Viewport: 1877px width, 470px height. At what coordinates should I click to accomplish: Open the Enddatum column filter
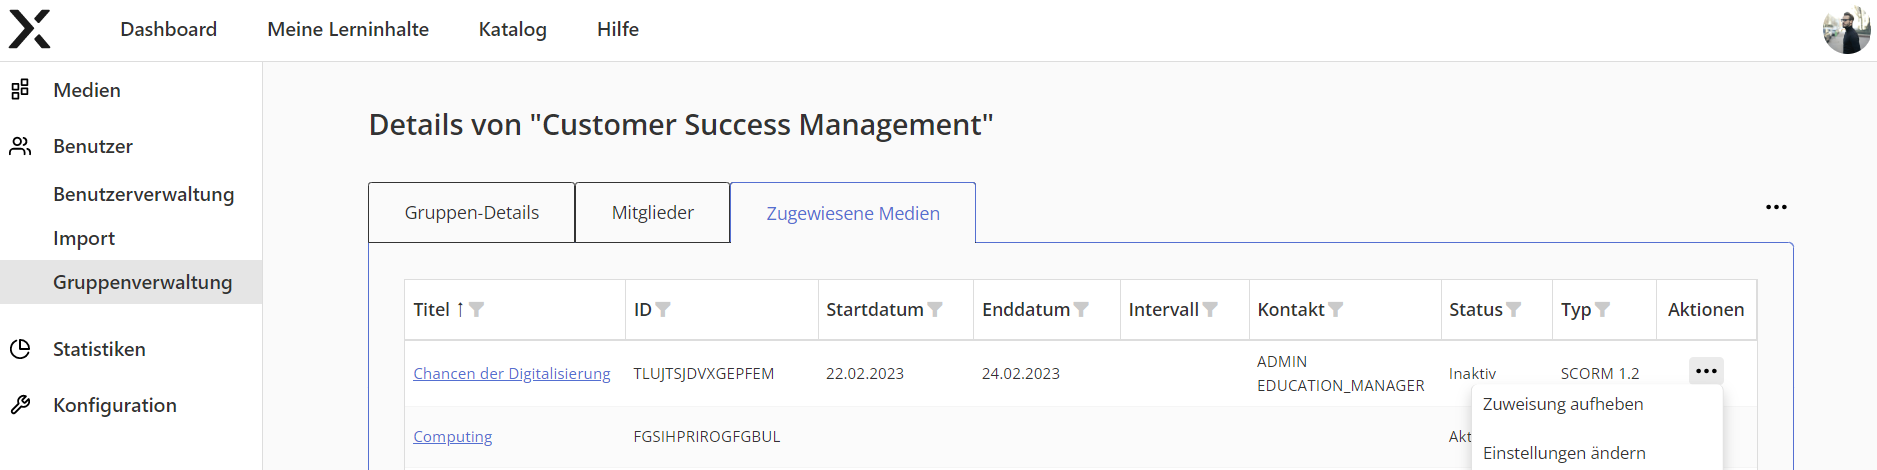[1081, 310]
